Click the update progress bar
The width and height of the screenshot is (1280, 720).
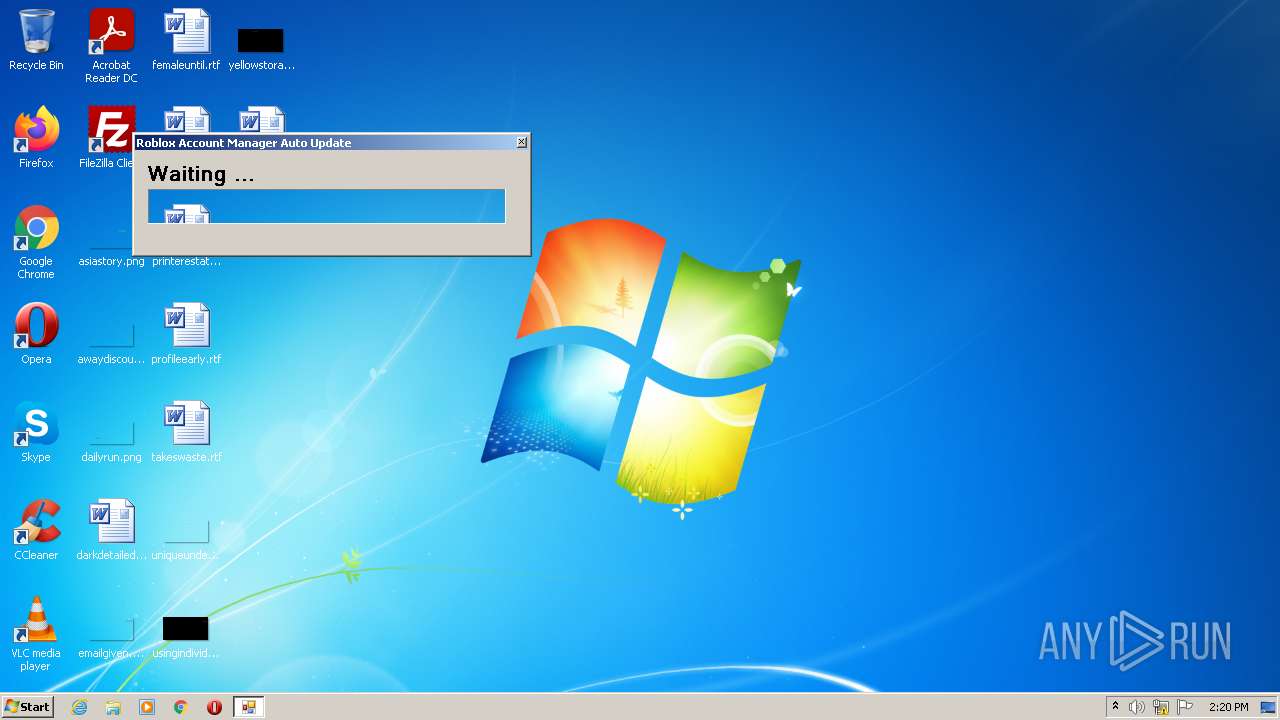click(327, 206)
